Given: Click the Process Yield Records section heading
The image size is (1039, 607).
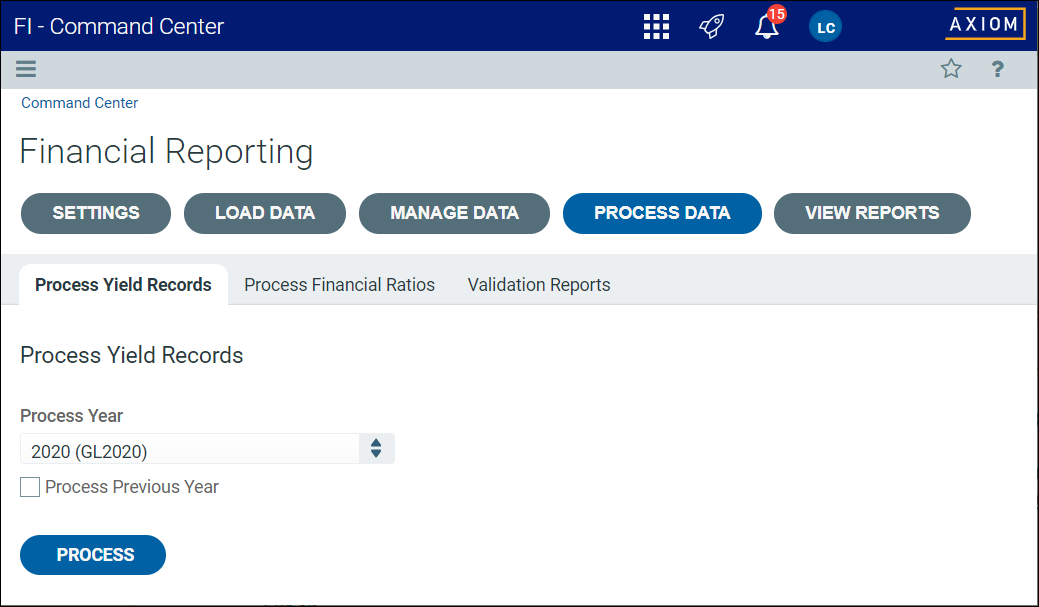Looking at the screenshot, I should (x=132, y=356).
